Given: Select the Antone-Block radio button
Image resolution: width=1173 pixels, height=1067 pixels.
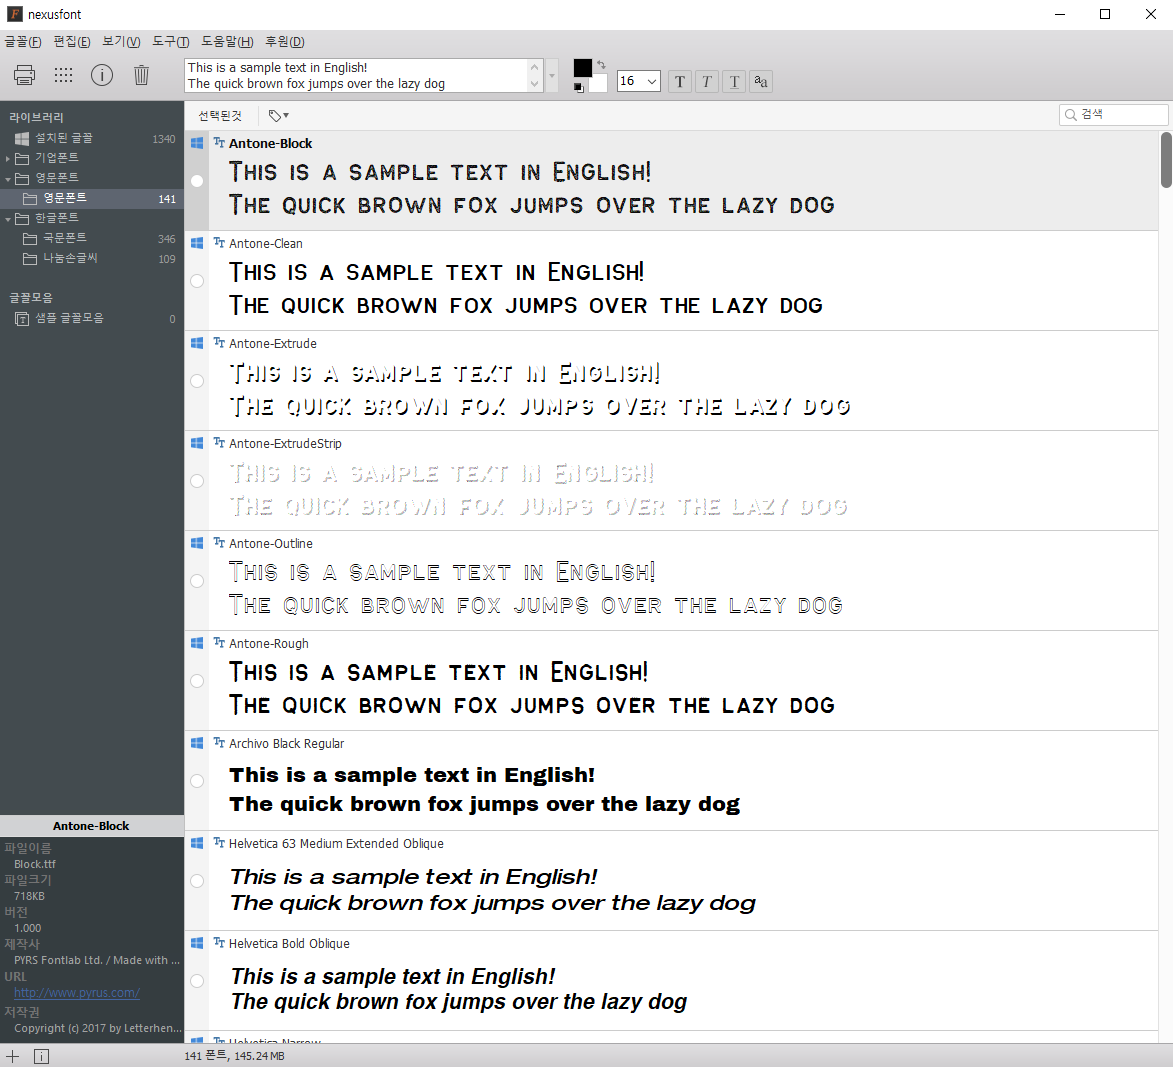Looking at the screenshot, I should point(197,181).
